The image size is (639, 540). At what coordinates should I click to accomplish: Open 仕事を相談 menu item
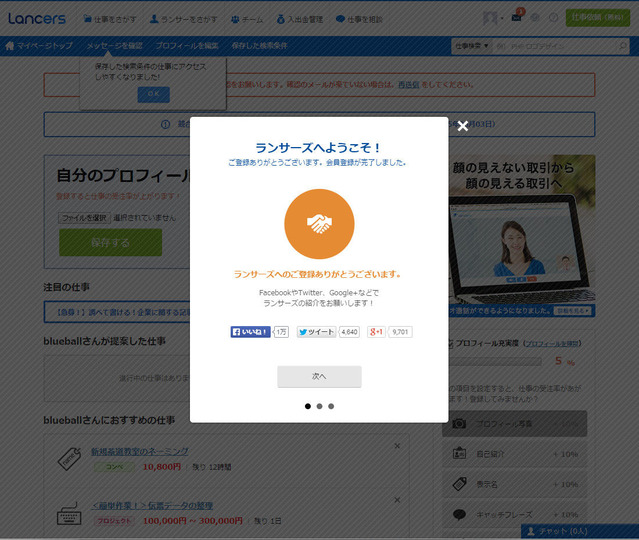(359, 19)
